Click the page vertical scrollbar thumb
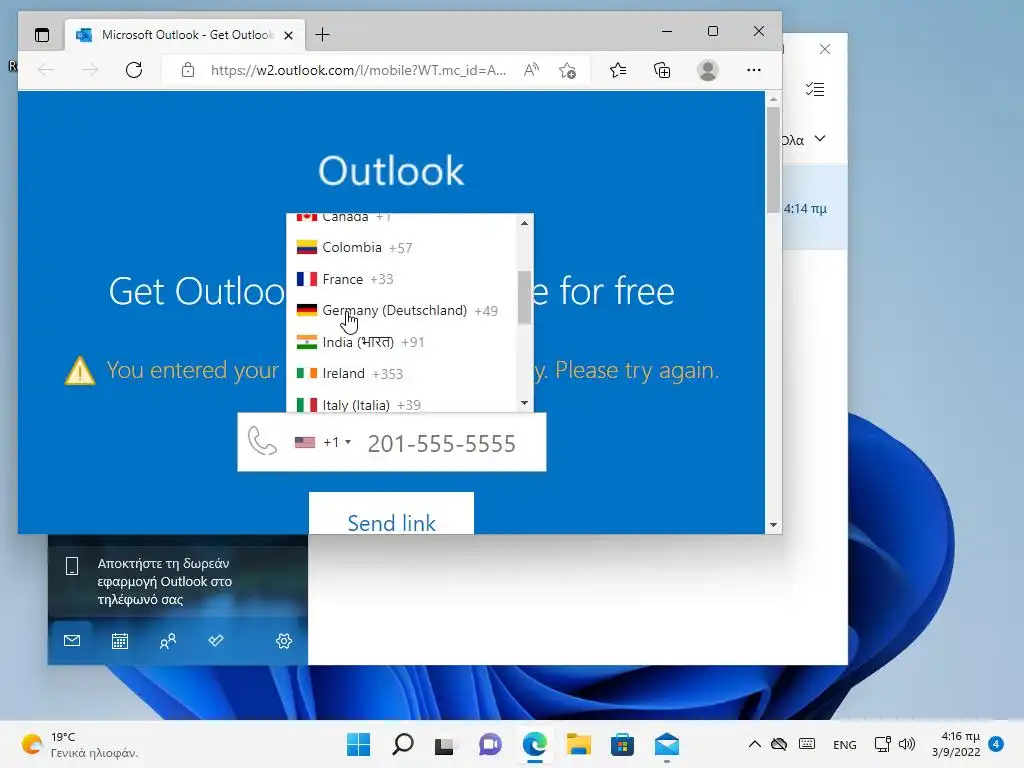1024x768 pixels. click(773, 160)
